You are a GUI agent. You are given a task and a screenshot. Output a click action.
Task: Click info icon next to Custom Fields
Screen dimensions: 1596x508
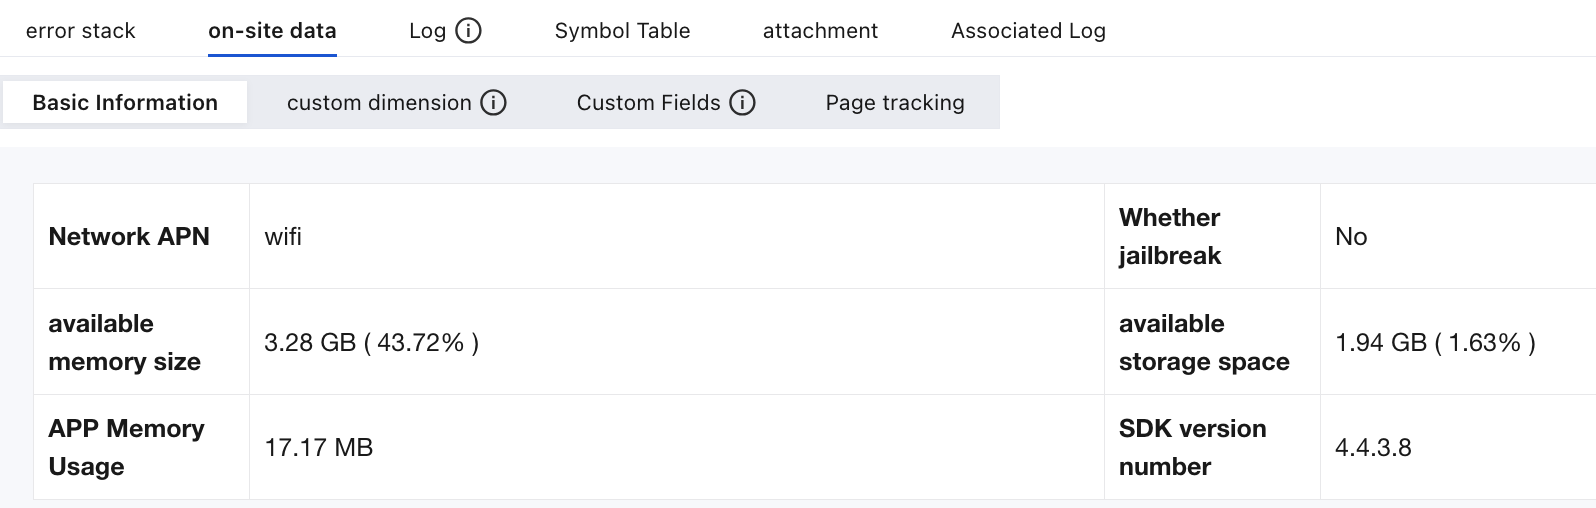742,103
